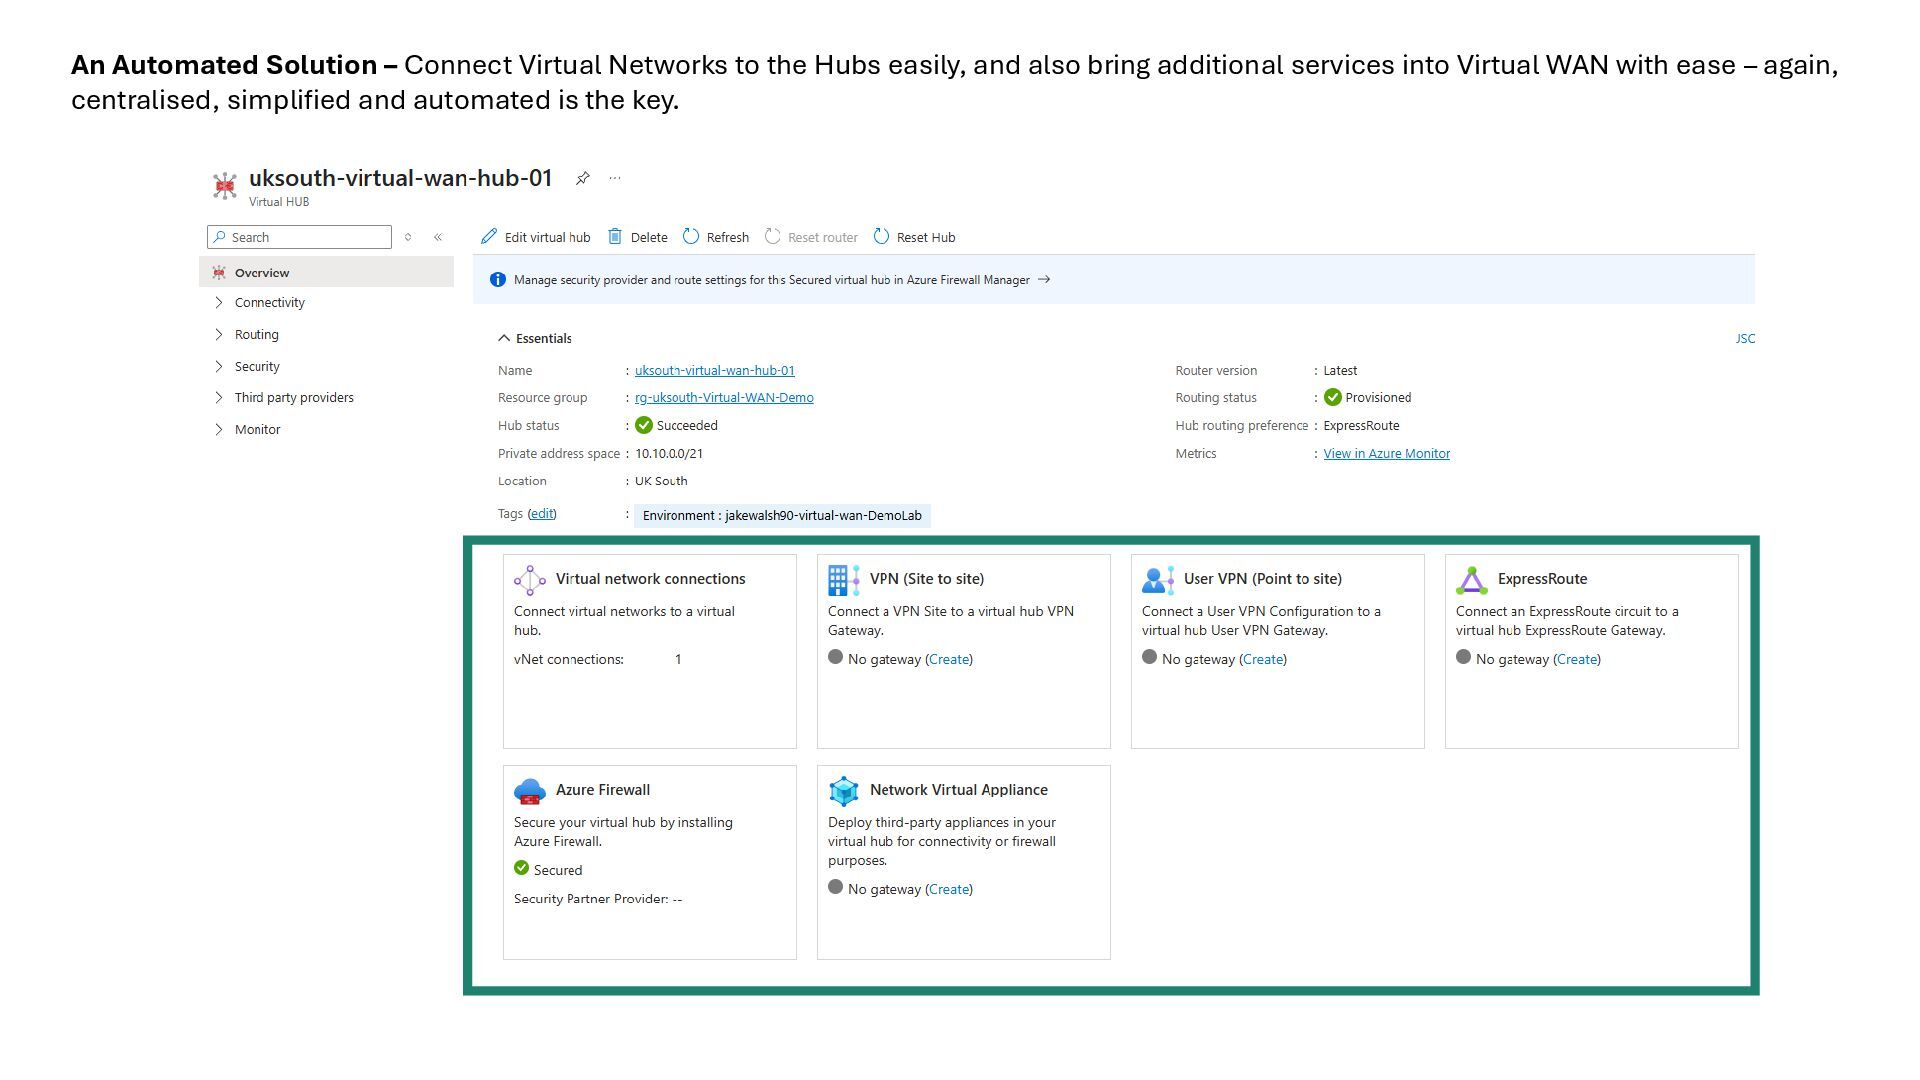Screen dimensions: 1920x1080
Task: Click Reset Hub in the toolbar
Action: 915,237
